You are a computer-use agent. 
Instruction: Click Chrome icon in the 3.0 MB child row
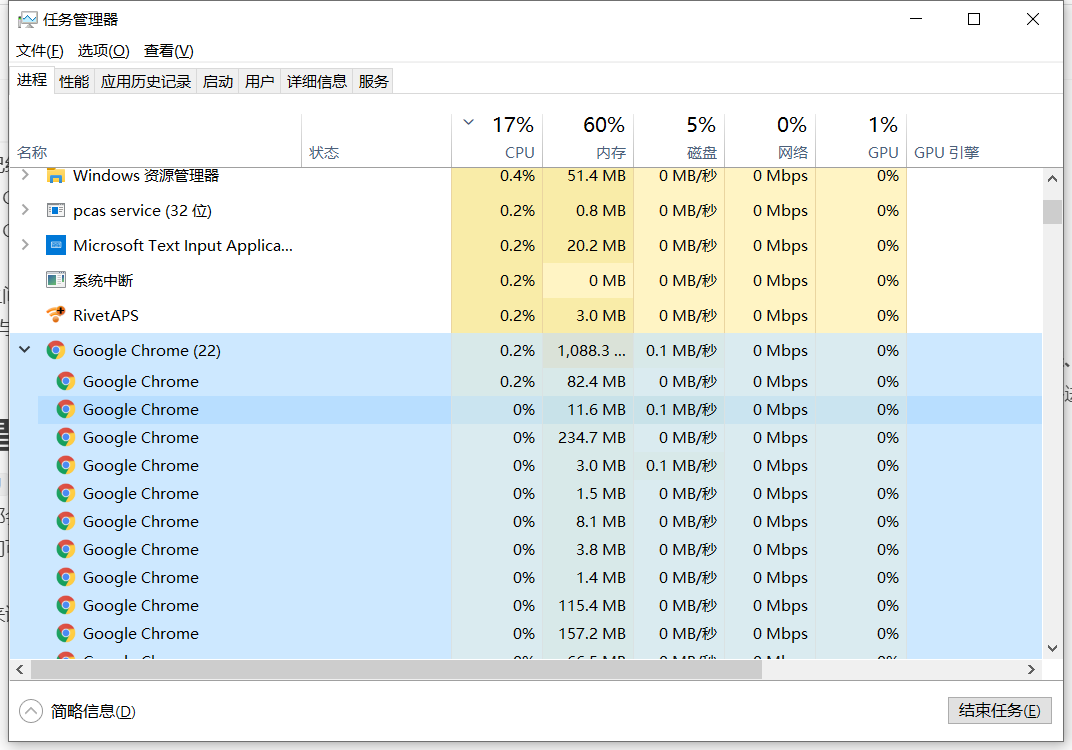coord(66,466)
